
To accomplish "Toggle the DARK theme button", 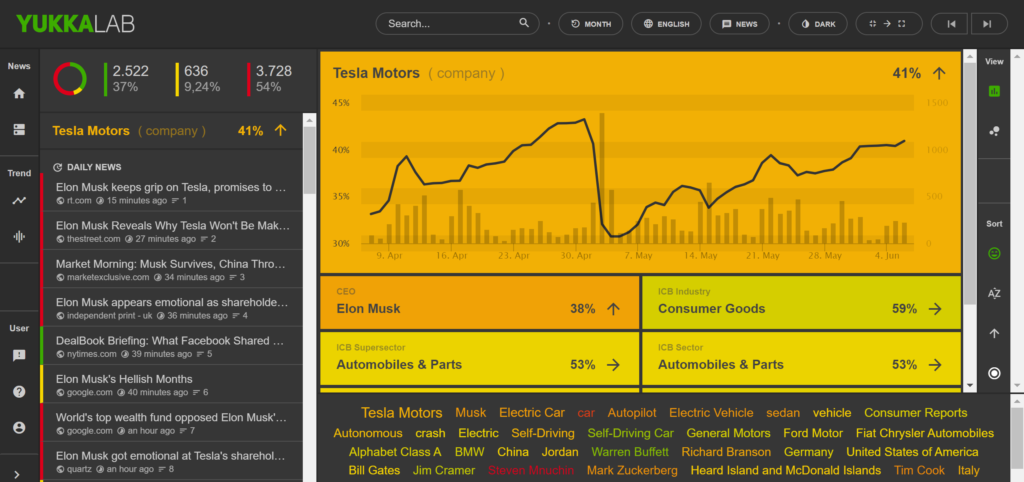I will coord(818,24).
